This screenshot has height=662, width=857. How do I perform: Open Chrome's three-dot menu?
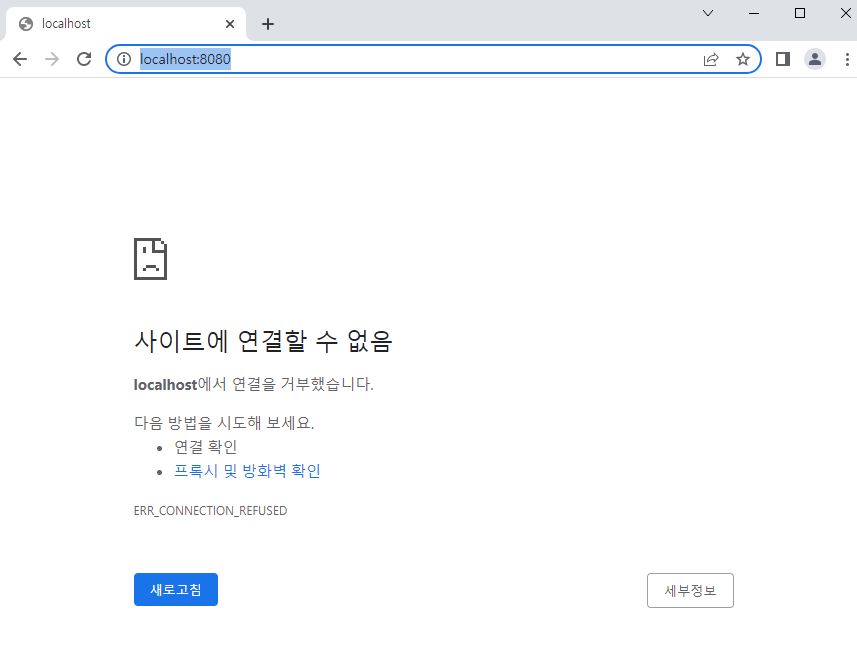[x=847, y=59]
